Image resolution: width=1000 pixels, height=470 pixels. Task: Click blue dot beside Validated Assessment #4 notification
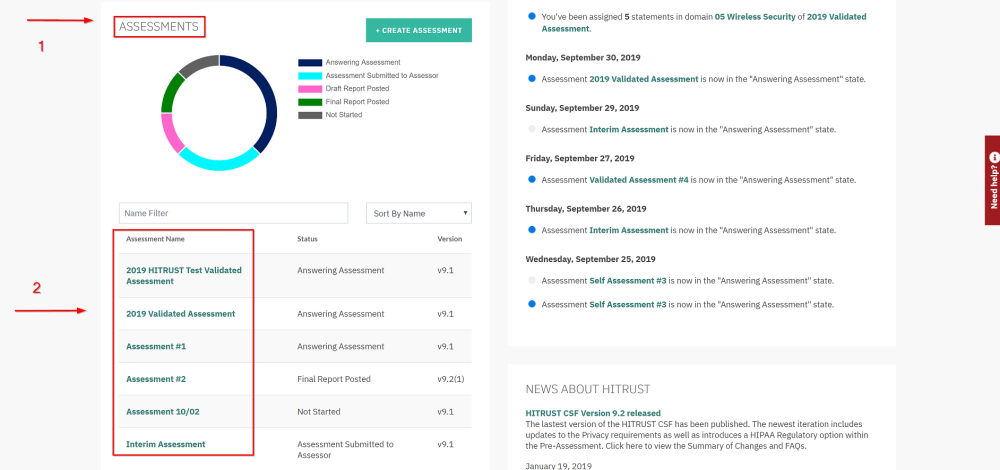pyautogui.click(x=532, y=180)
